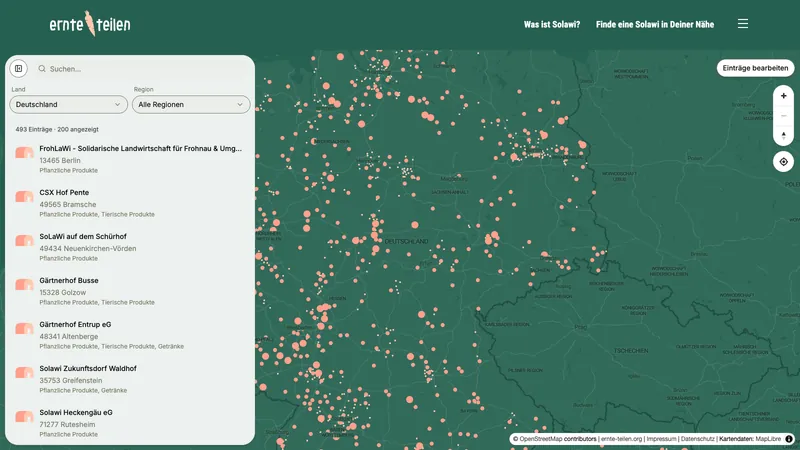This screenshot has height=450, width=800.
Task: Zoom in on the map
Action: coord(783,96)
